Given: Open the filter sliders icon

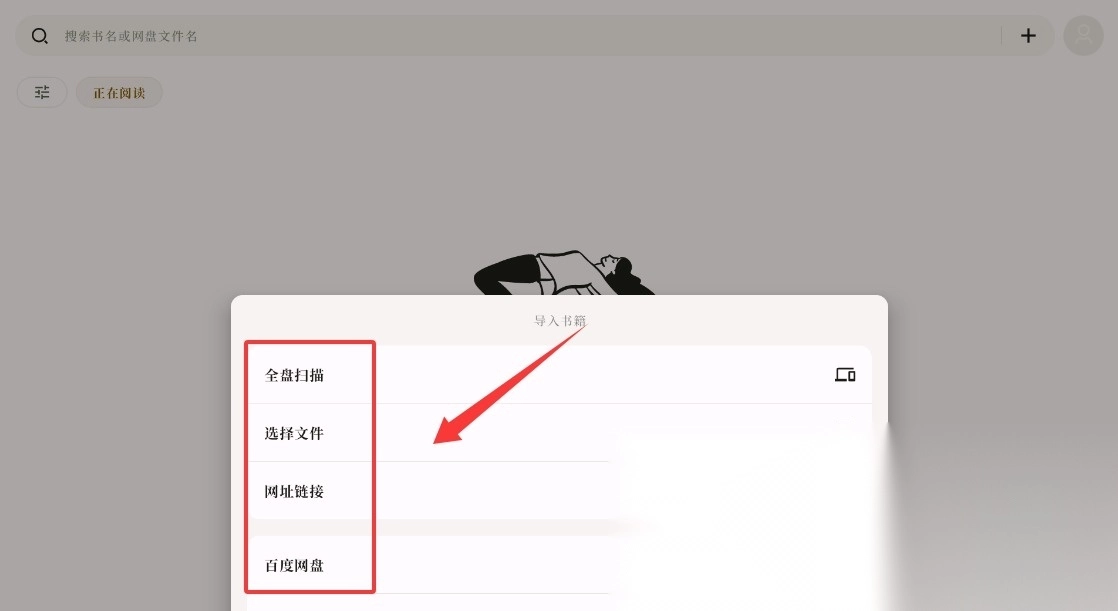Looking at the screenshot, I should pos(42,93).
